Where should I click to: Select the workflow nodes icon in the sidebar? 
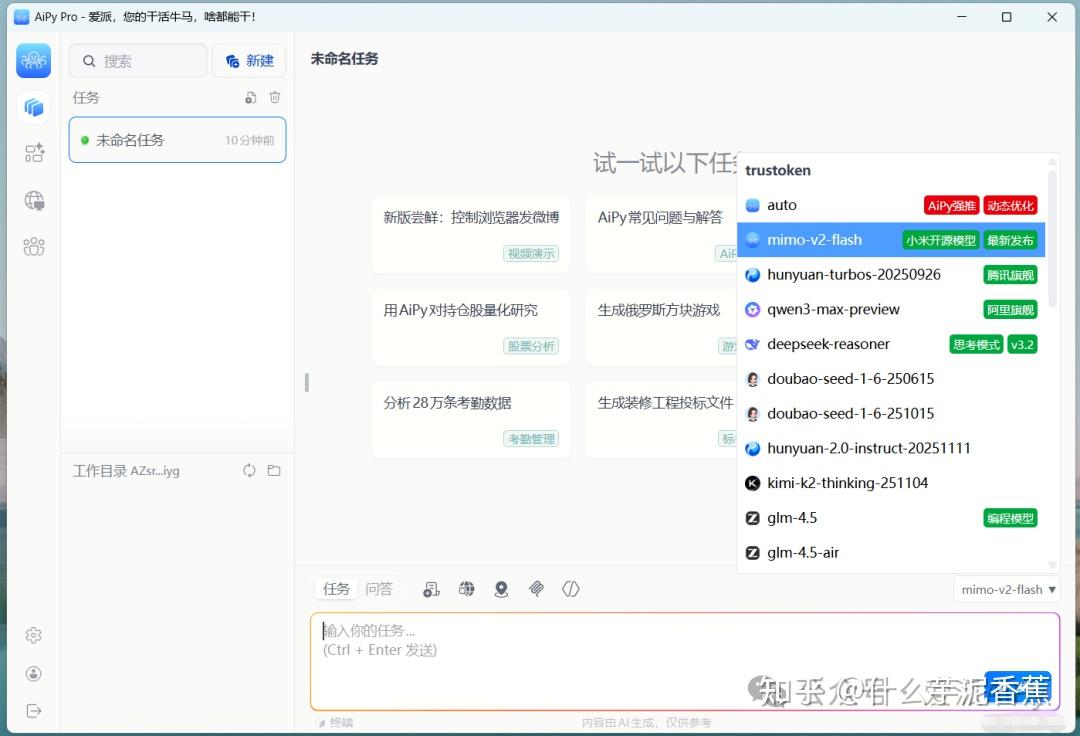pos(34,152)
